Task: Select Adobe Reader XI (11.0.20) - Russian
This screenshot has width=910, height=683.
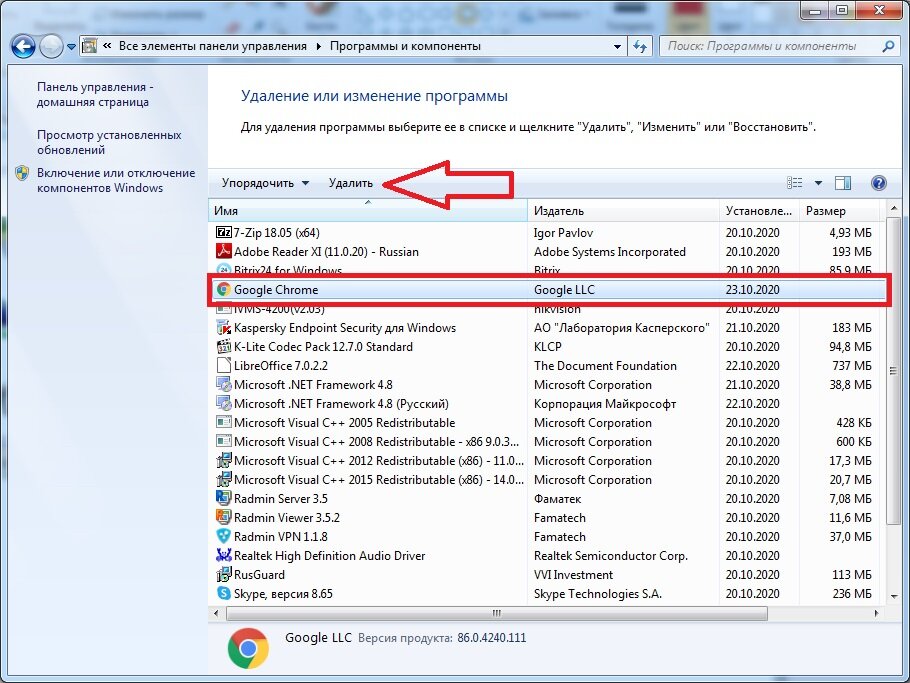Action: (326, 252)
